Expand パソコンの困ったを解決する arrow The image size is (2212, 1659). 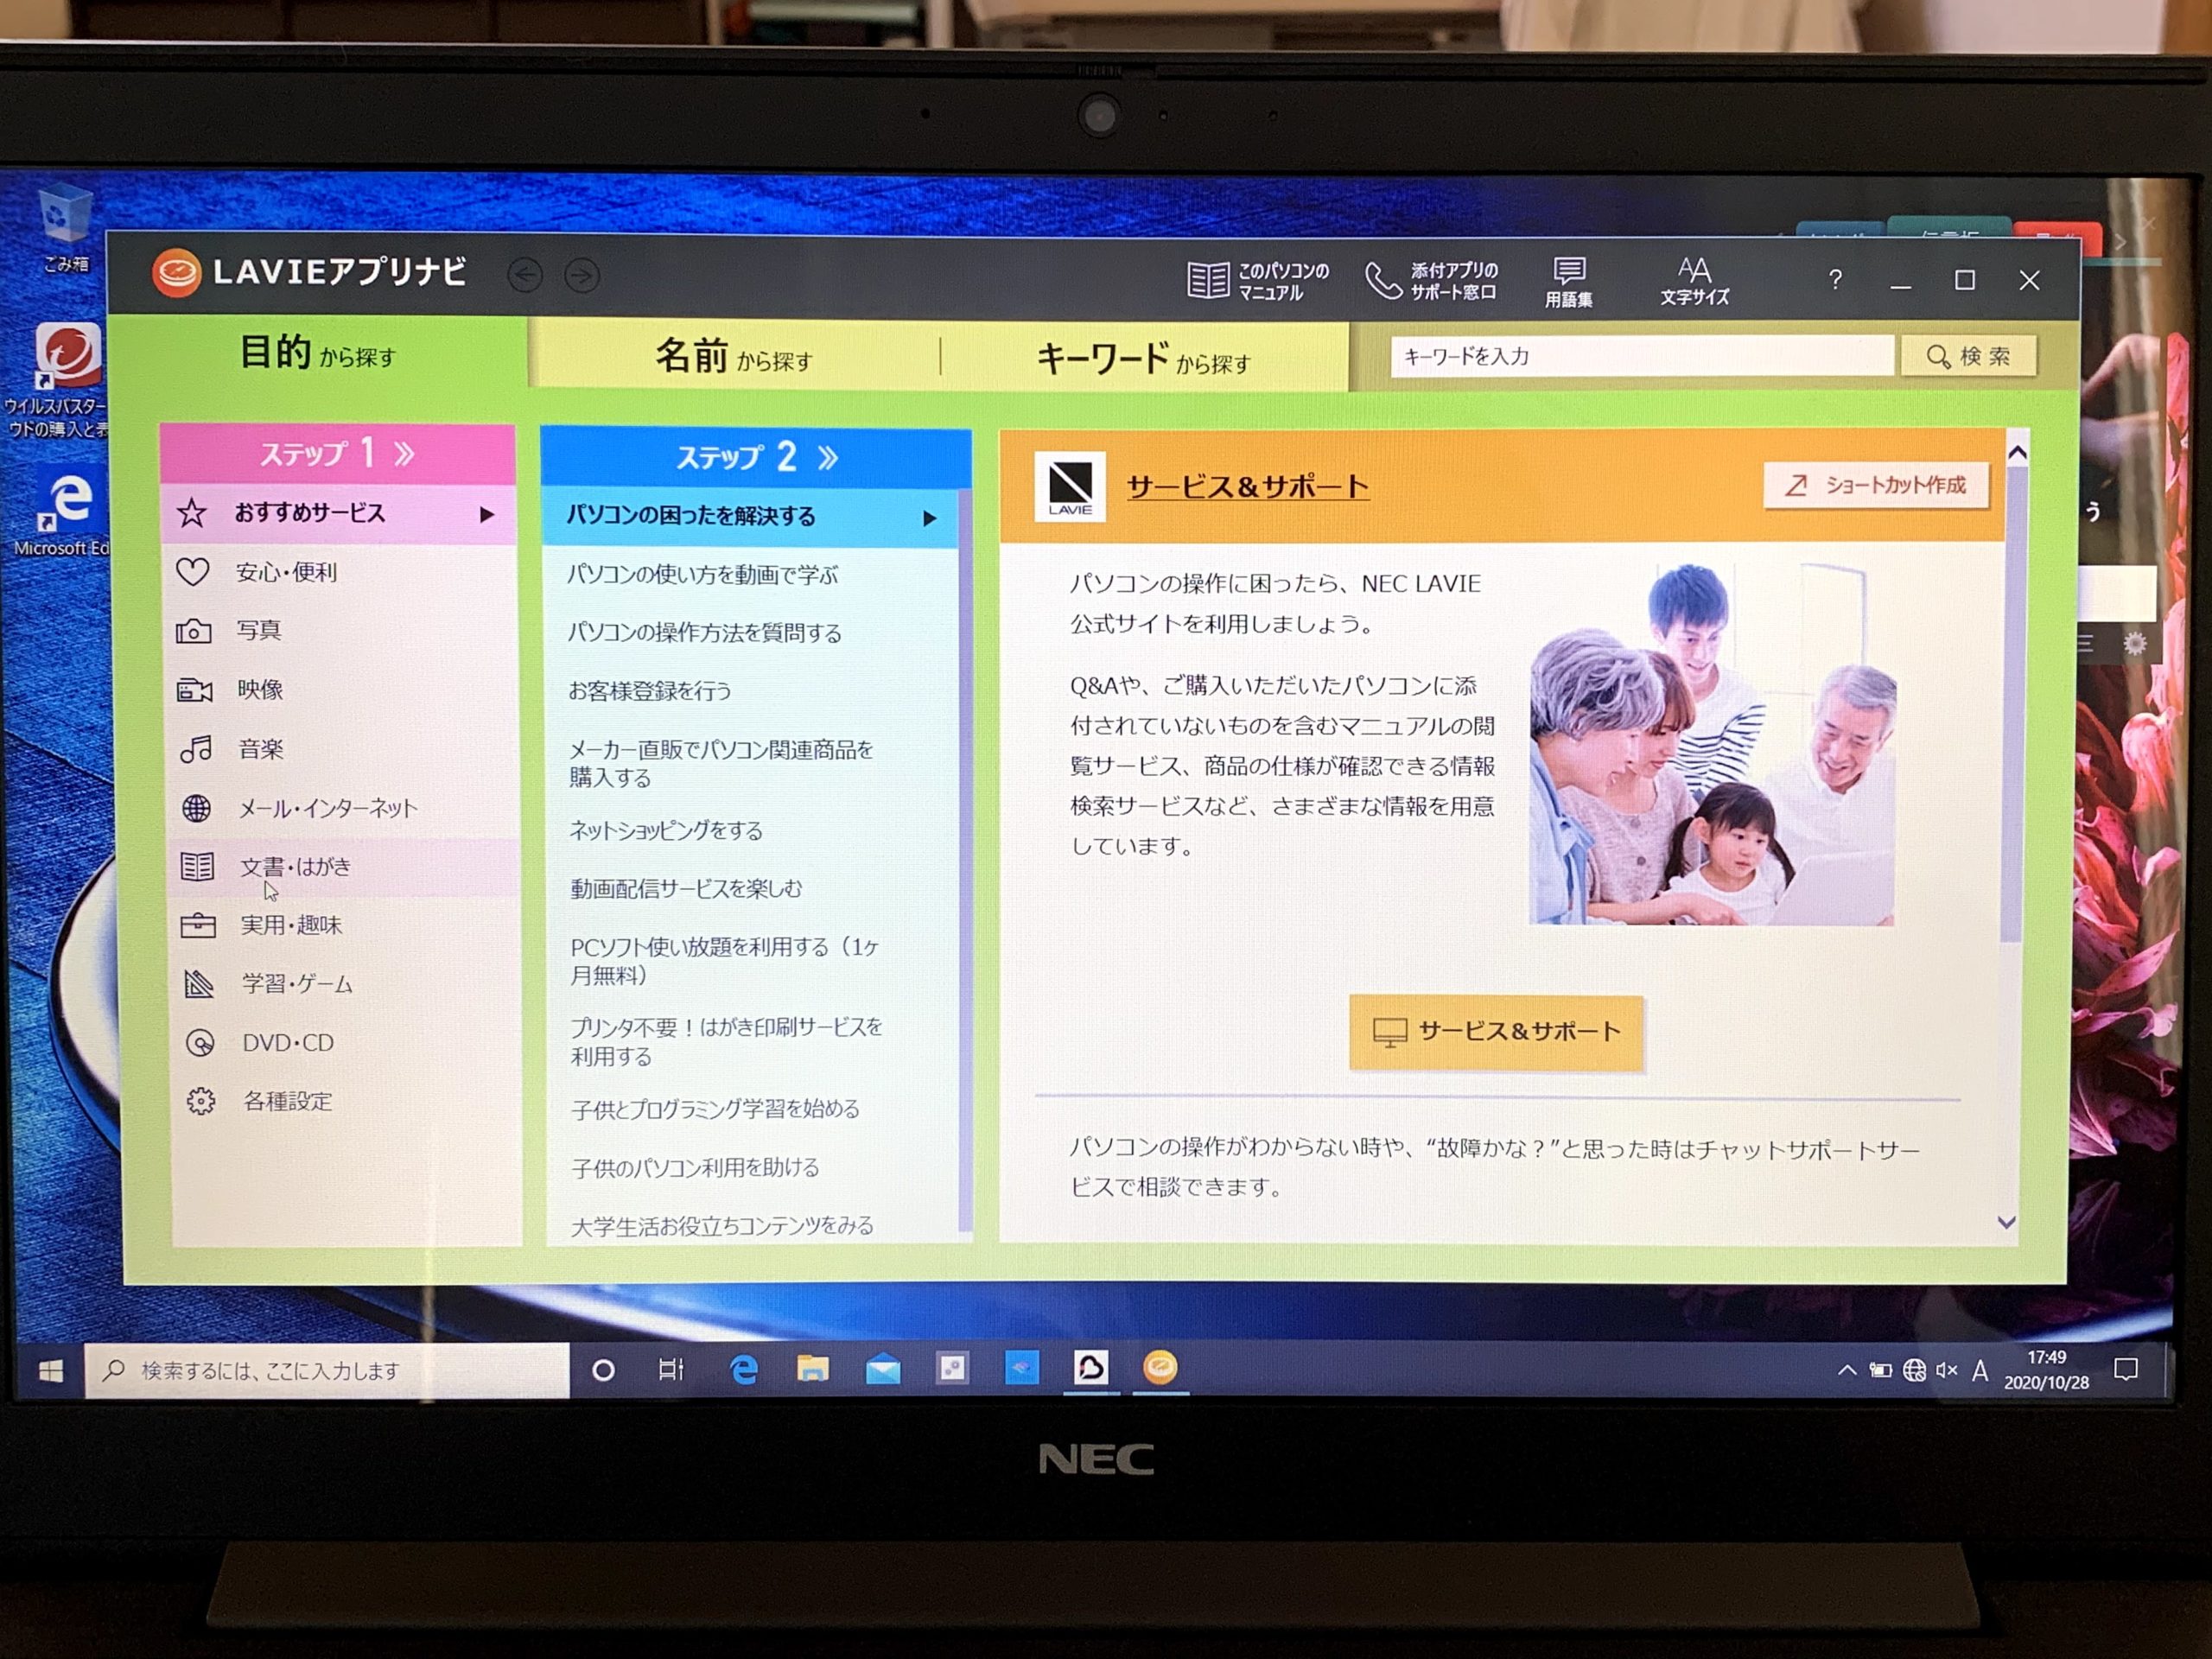(929, 518)
